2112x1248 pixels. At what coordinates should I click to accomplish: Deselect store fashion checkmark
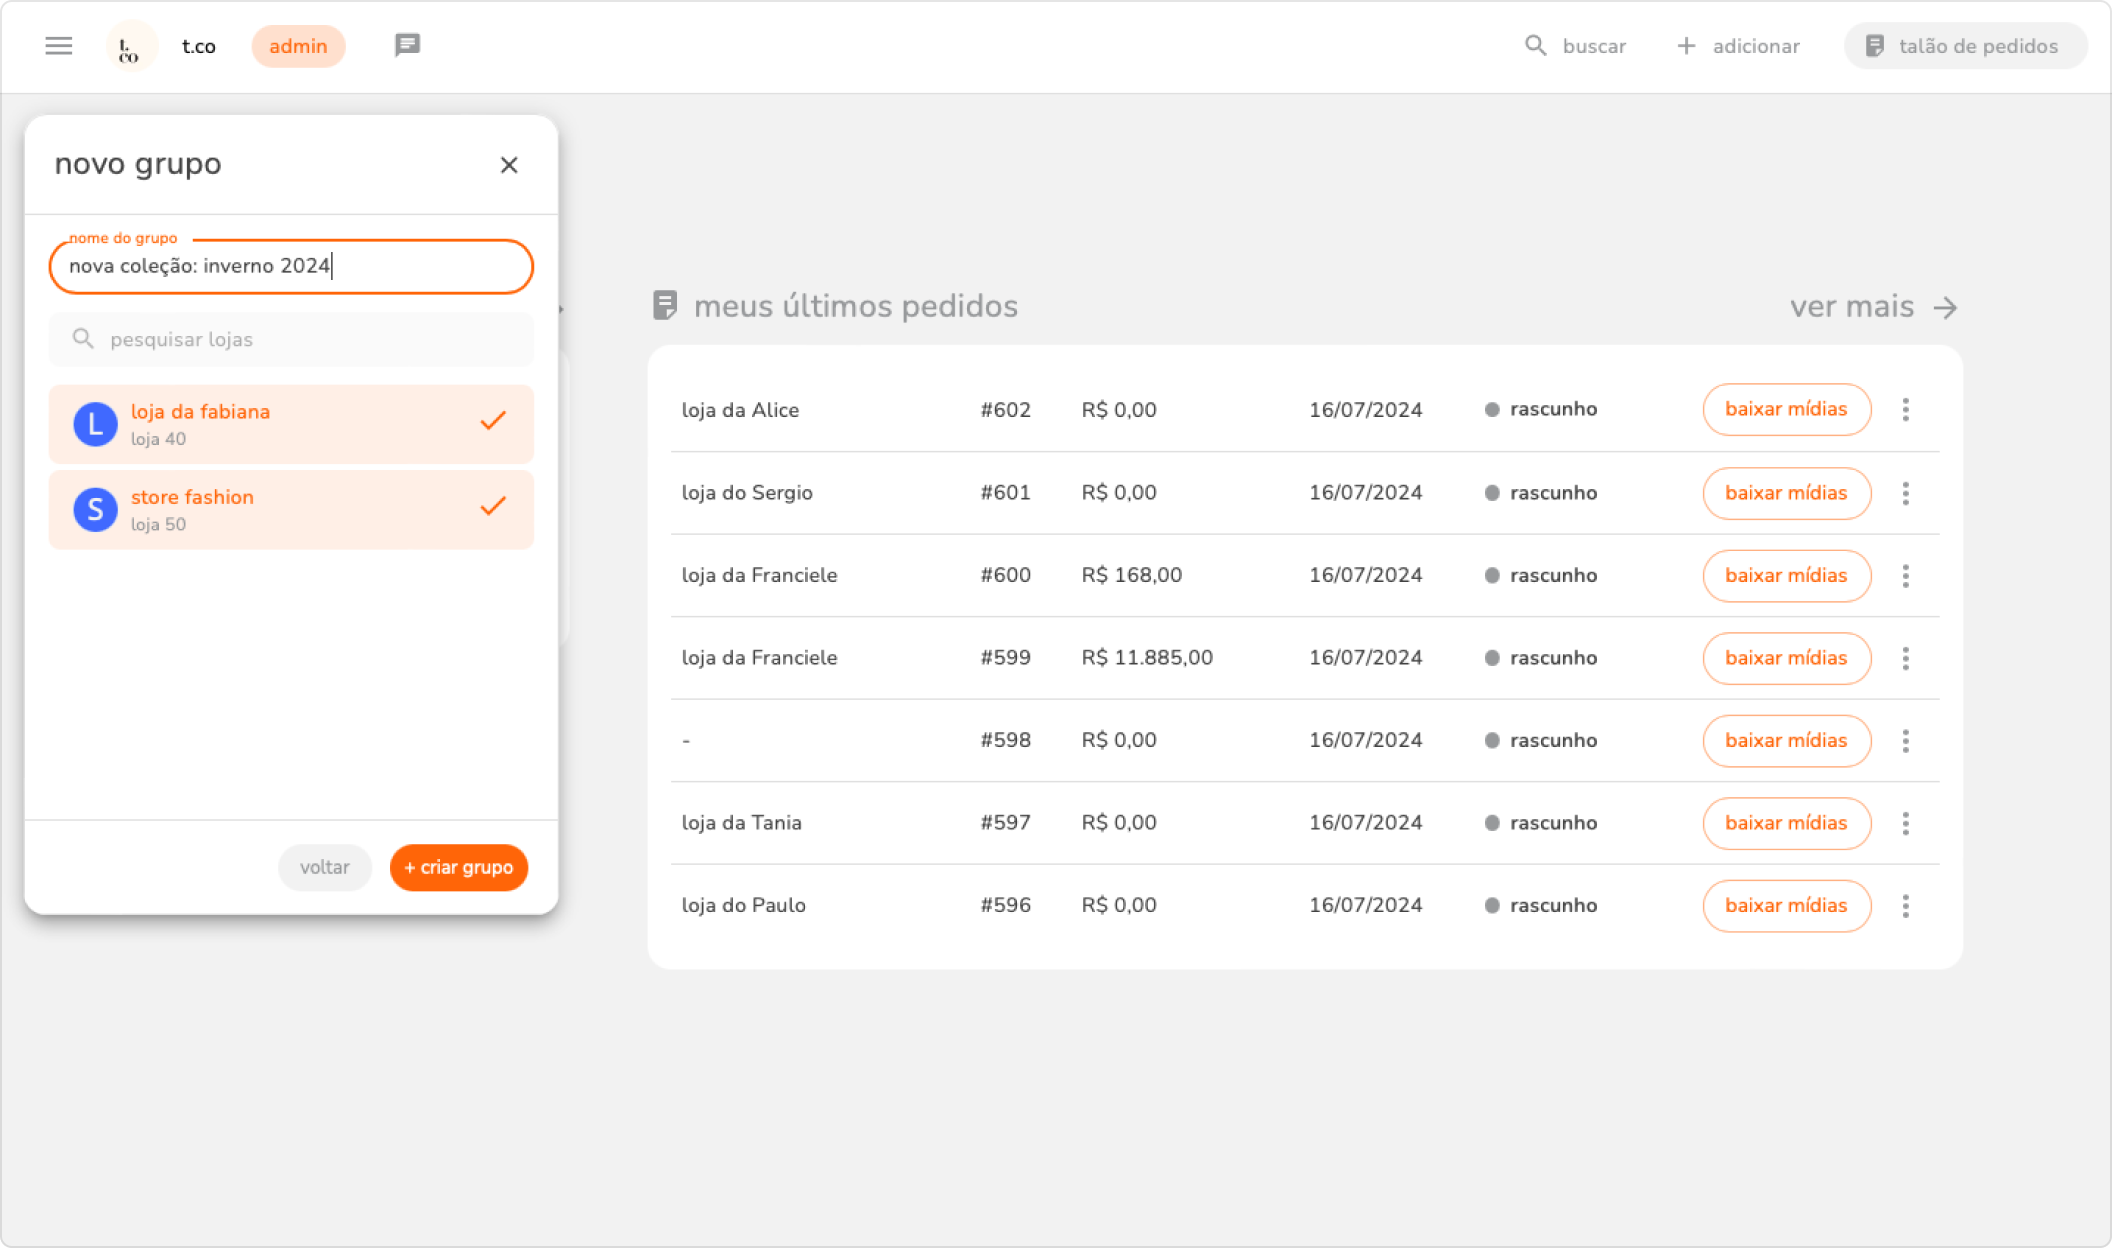point(493,506)
